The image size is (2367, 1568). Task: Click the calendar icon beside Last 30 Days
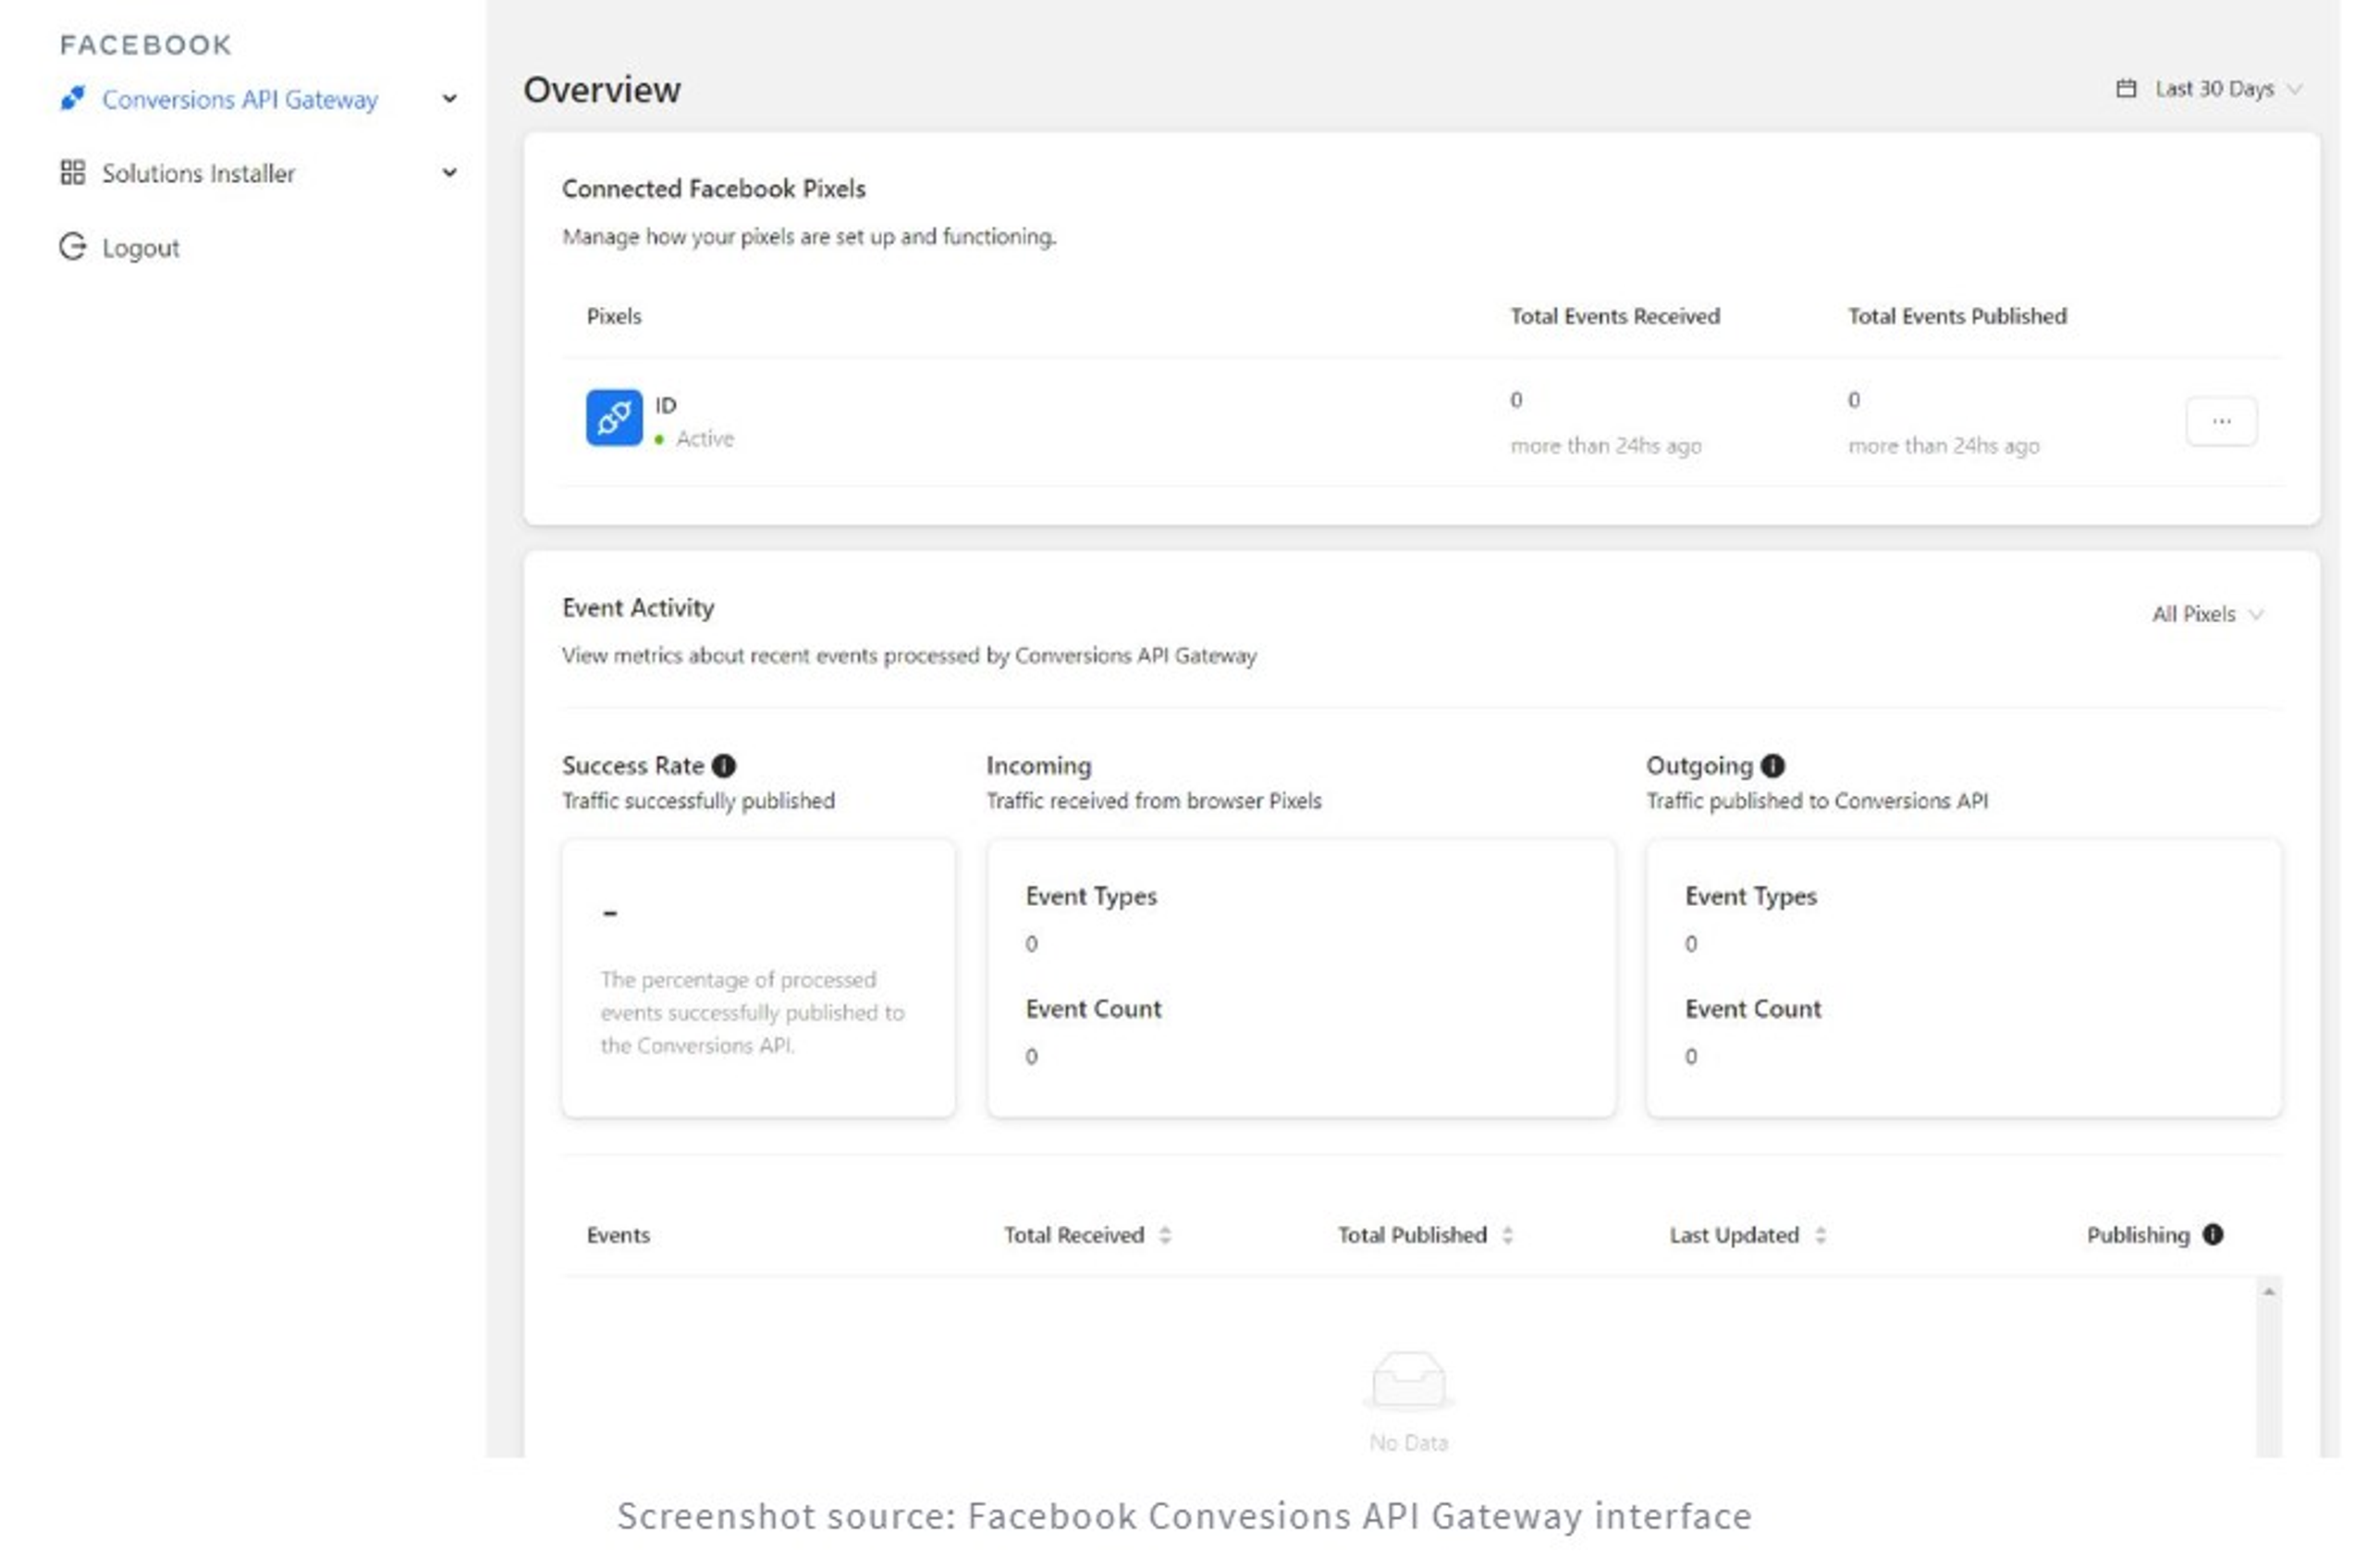point(2127,89)
